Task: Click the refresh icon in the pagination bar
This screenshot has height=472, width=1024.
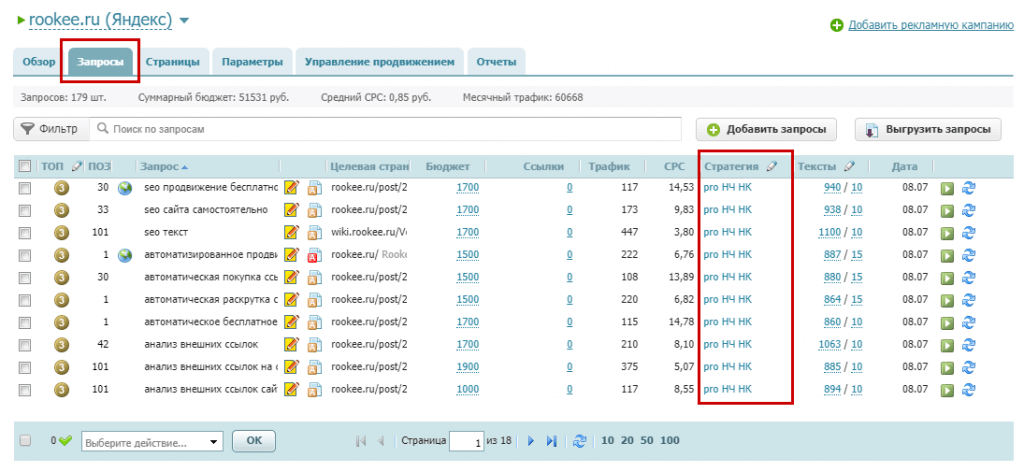Action: tap(579, 441)
